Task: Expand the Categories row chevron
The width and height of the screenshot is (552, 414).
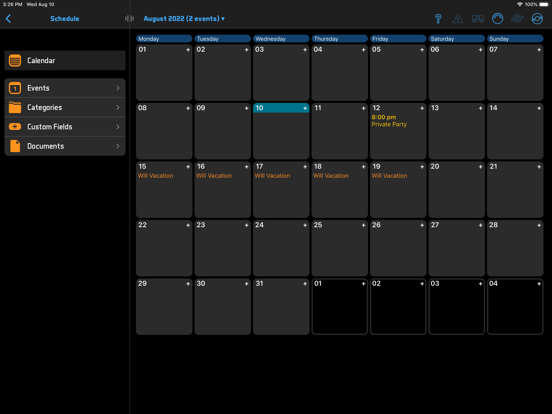Action: 118,107
